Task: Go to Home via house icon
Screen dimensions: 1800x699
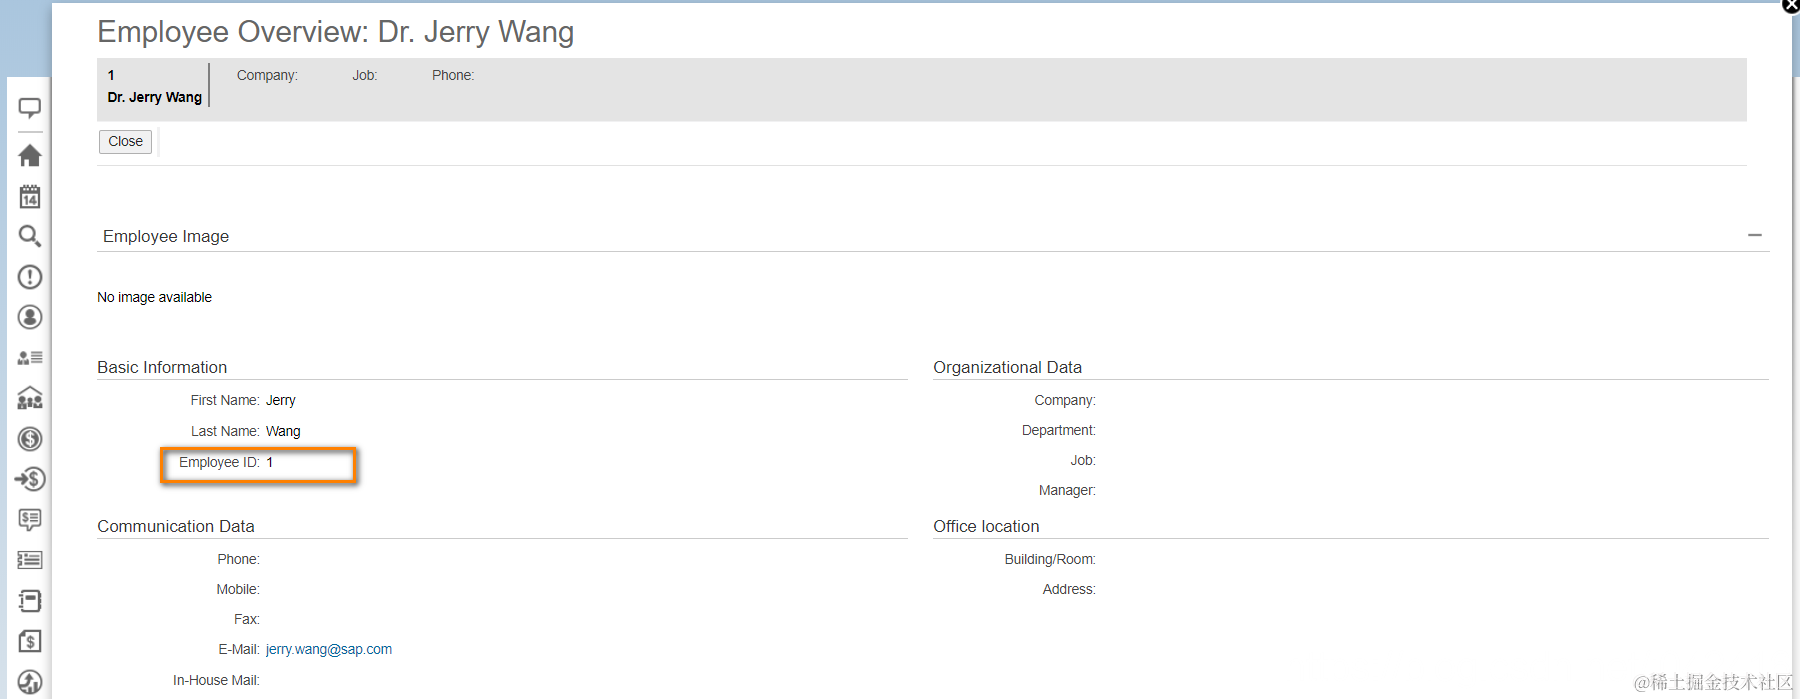Action: pyautogui.click(x=30, y=155)
